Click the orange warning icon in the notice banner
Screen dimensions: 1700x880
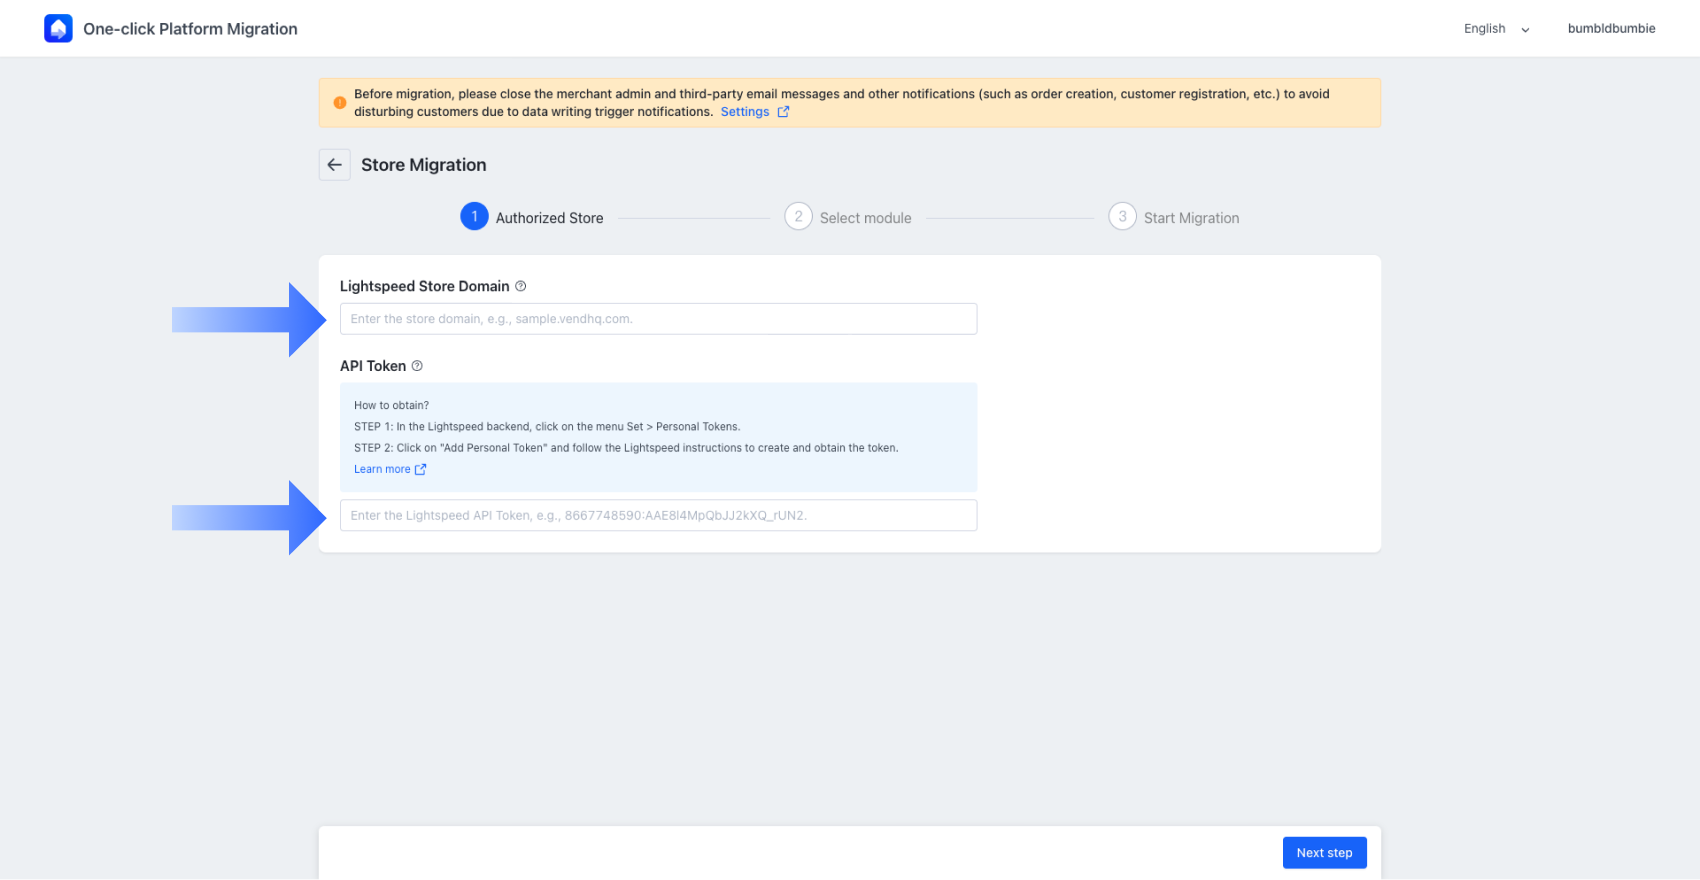pyautogui.click(x=340, y=102)
